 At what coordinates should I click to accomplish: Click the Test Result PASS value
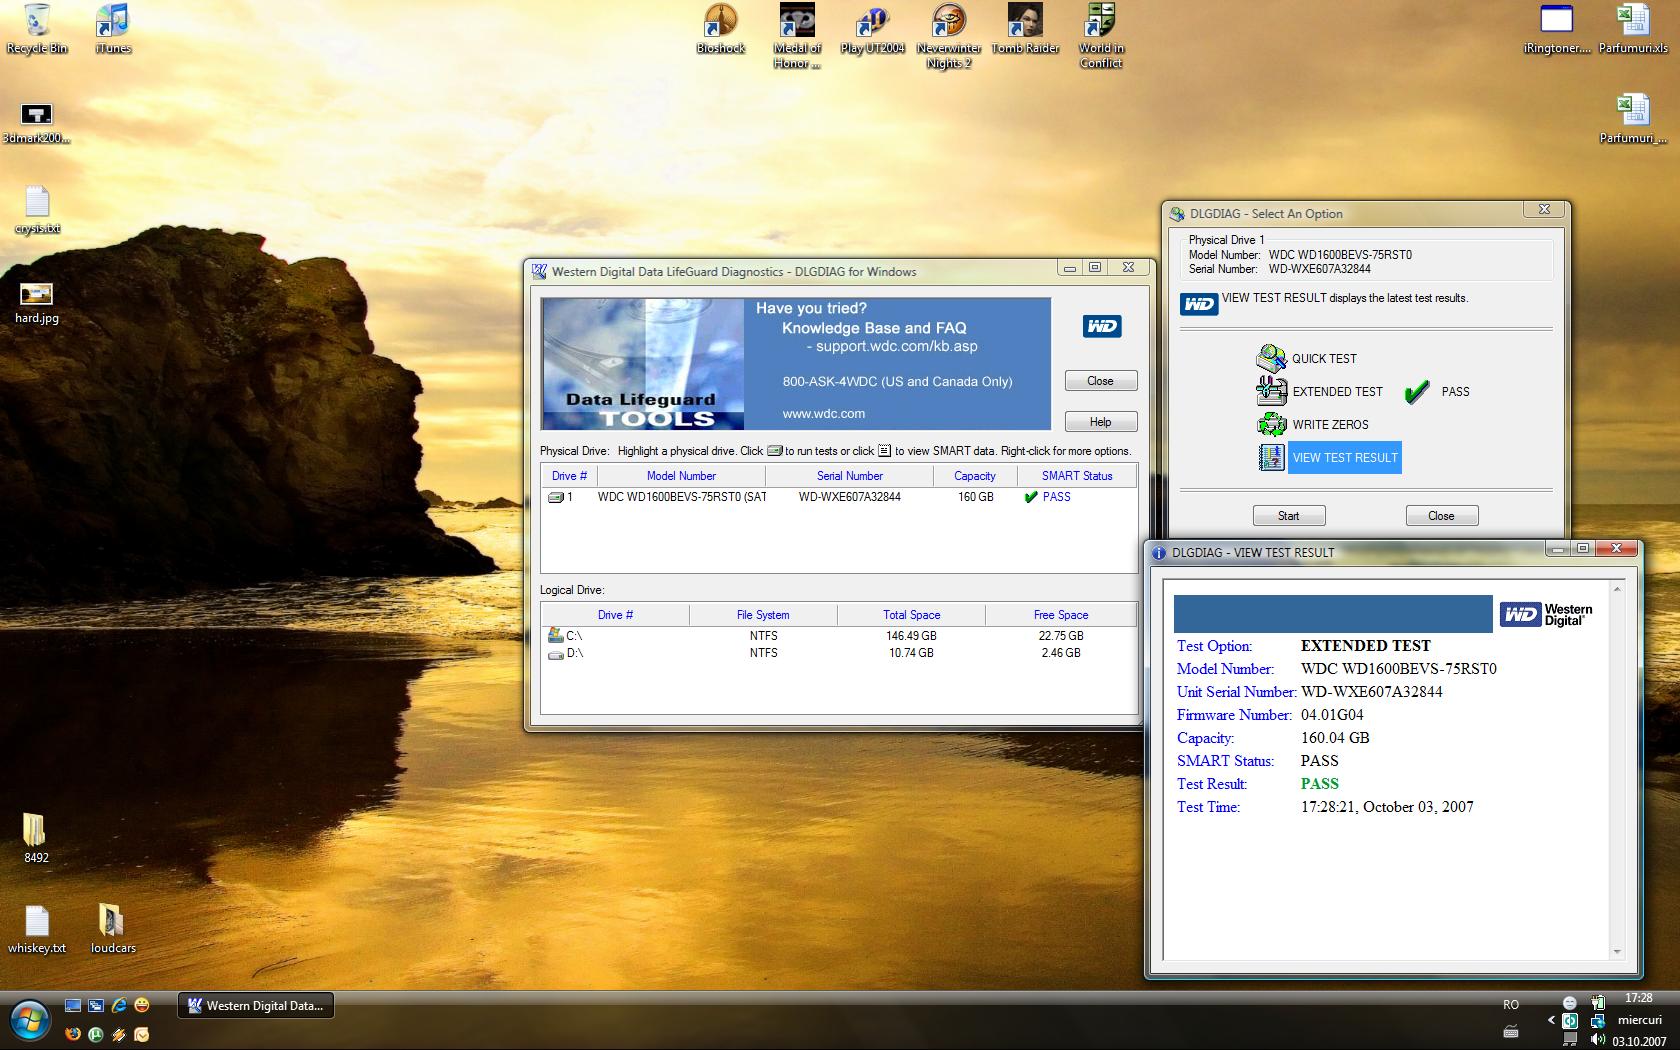[x=1320, y=784]
